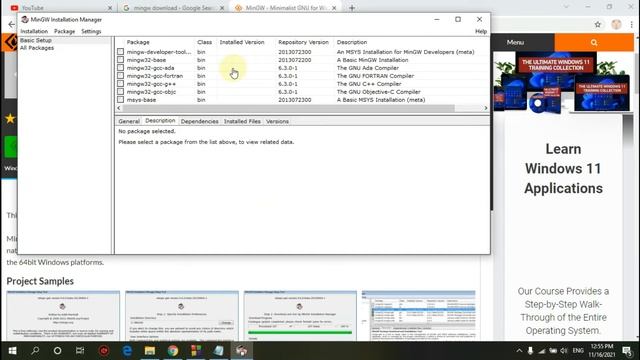Image resolution: width=640 pixels, height=360 pixels.
Task: Open the notepad-like app on taskbar
Action: tap(218, 351)
